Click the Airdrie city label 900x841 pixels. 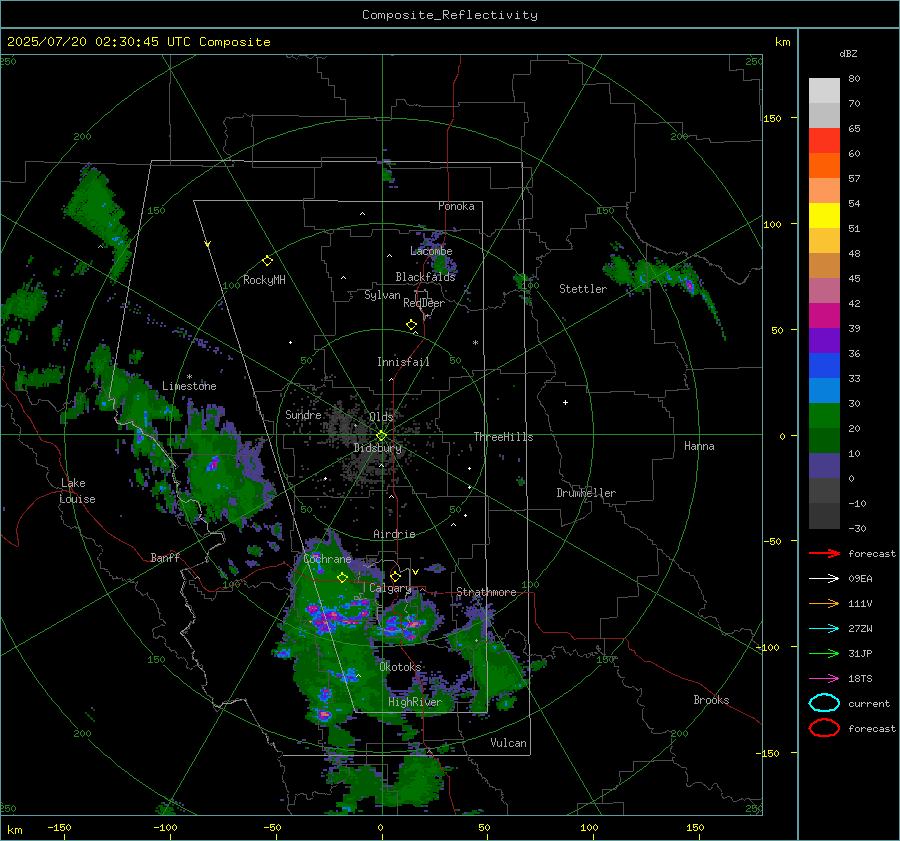click(394, 534)
